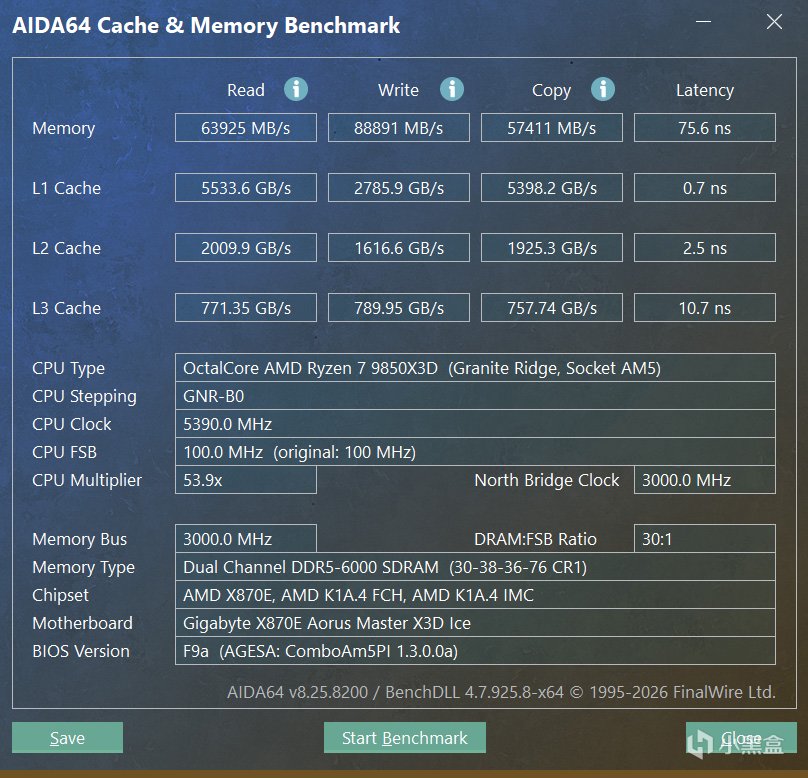Click the CPU Type label
808x778 pixels.
(x=68, y=369)
